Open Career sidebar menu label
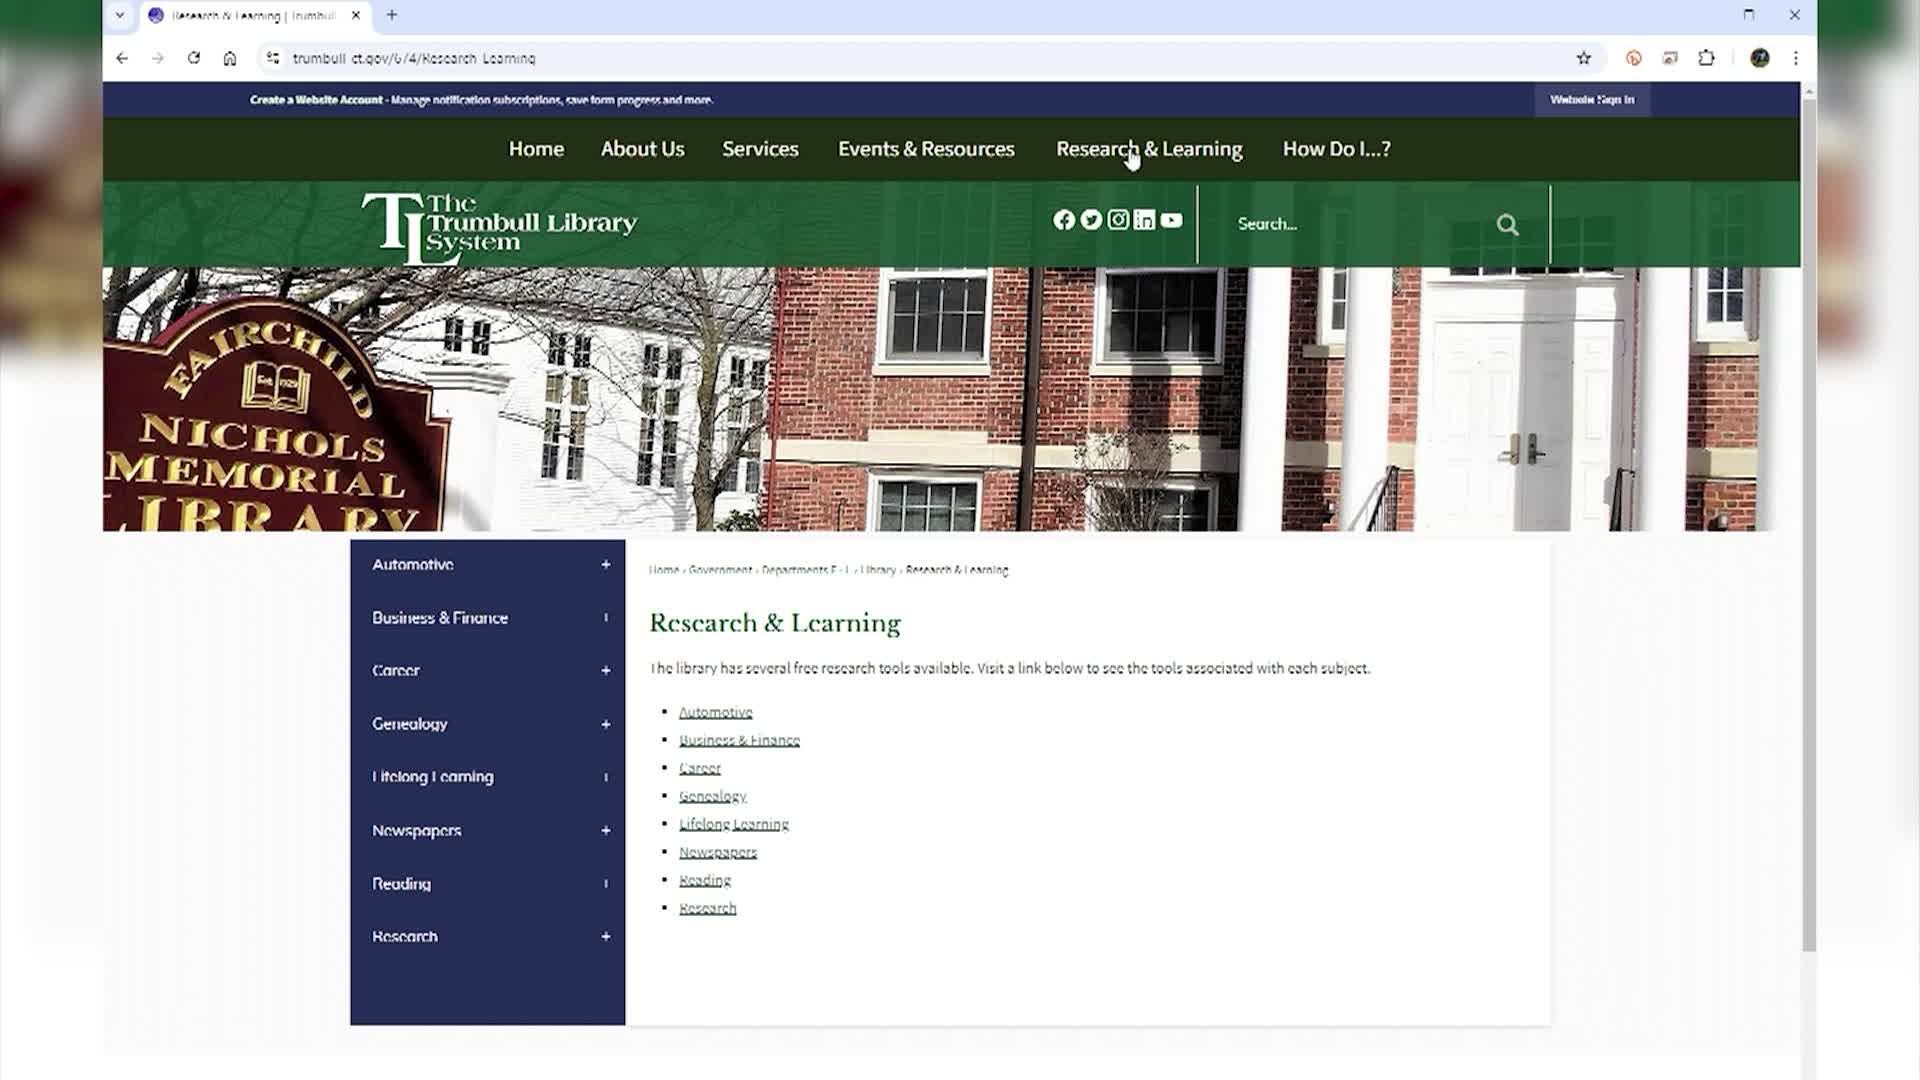Image resolution: width=1920 pixels, height=1080 pixels. pyautogui.click(x=396, y=671)
